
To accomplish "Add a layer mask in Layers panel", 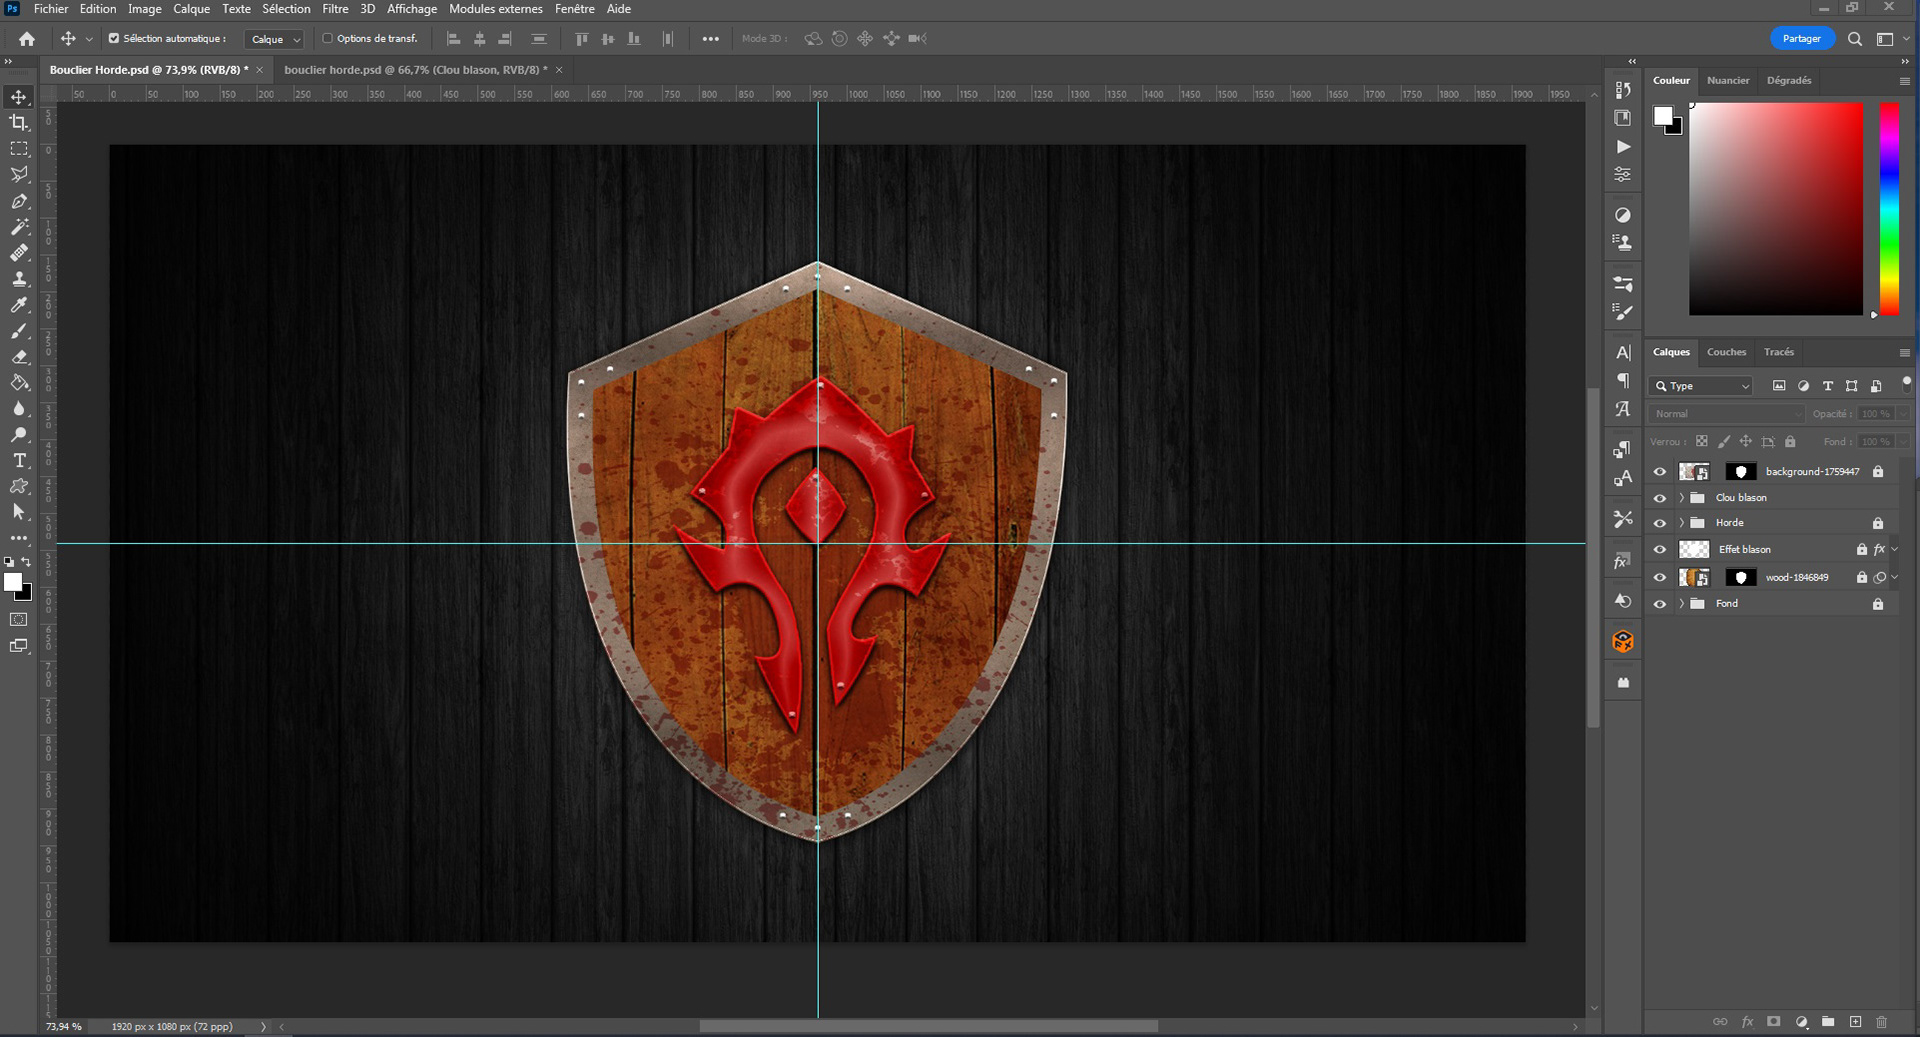I will [1774, 1022].
